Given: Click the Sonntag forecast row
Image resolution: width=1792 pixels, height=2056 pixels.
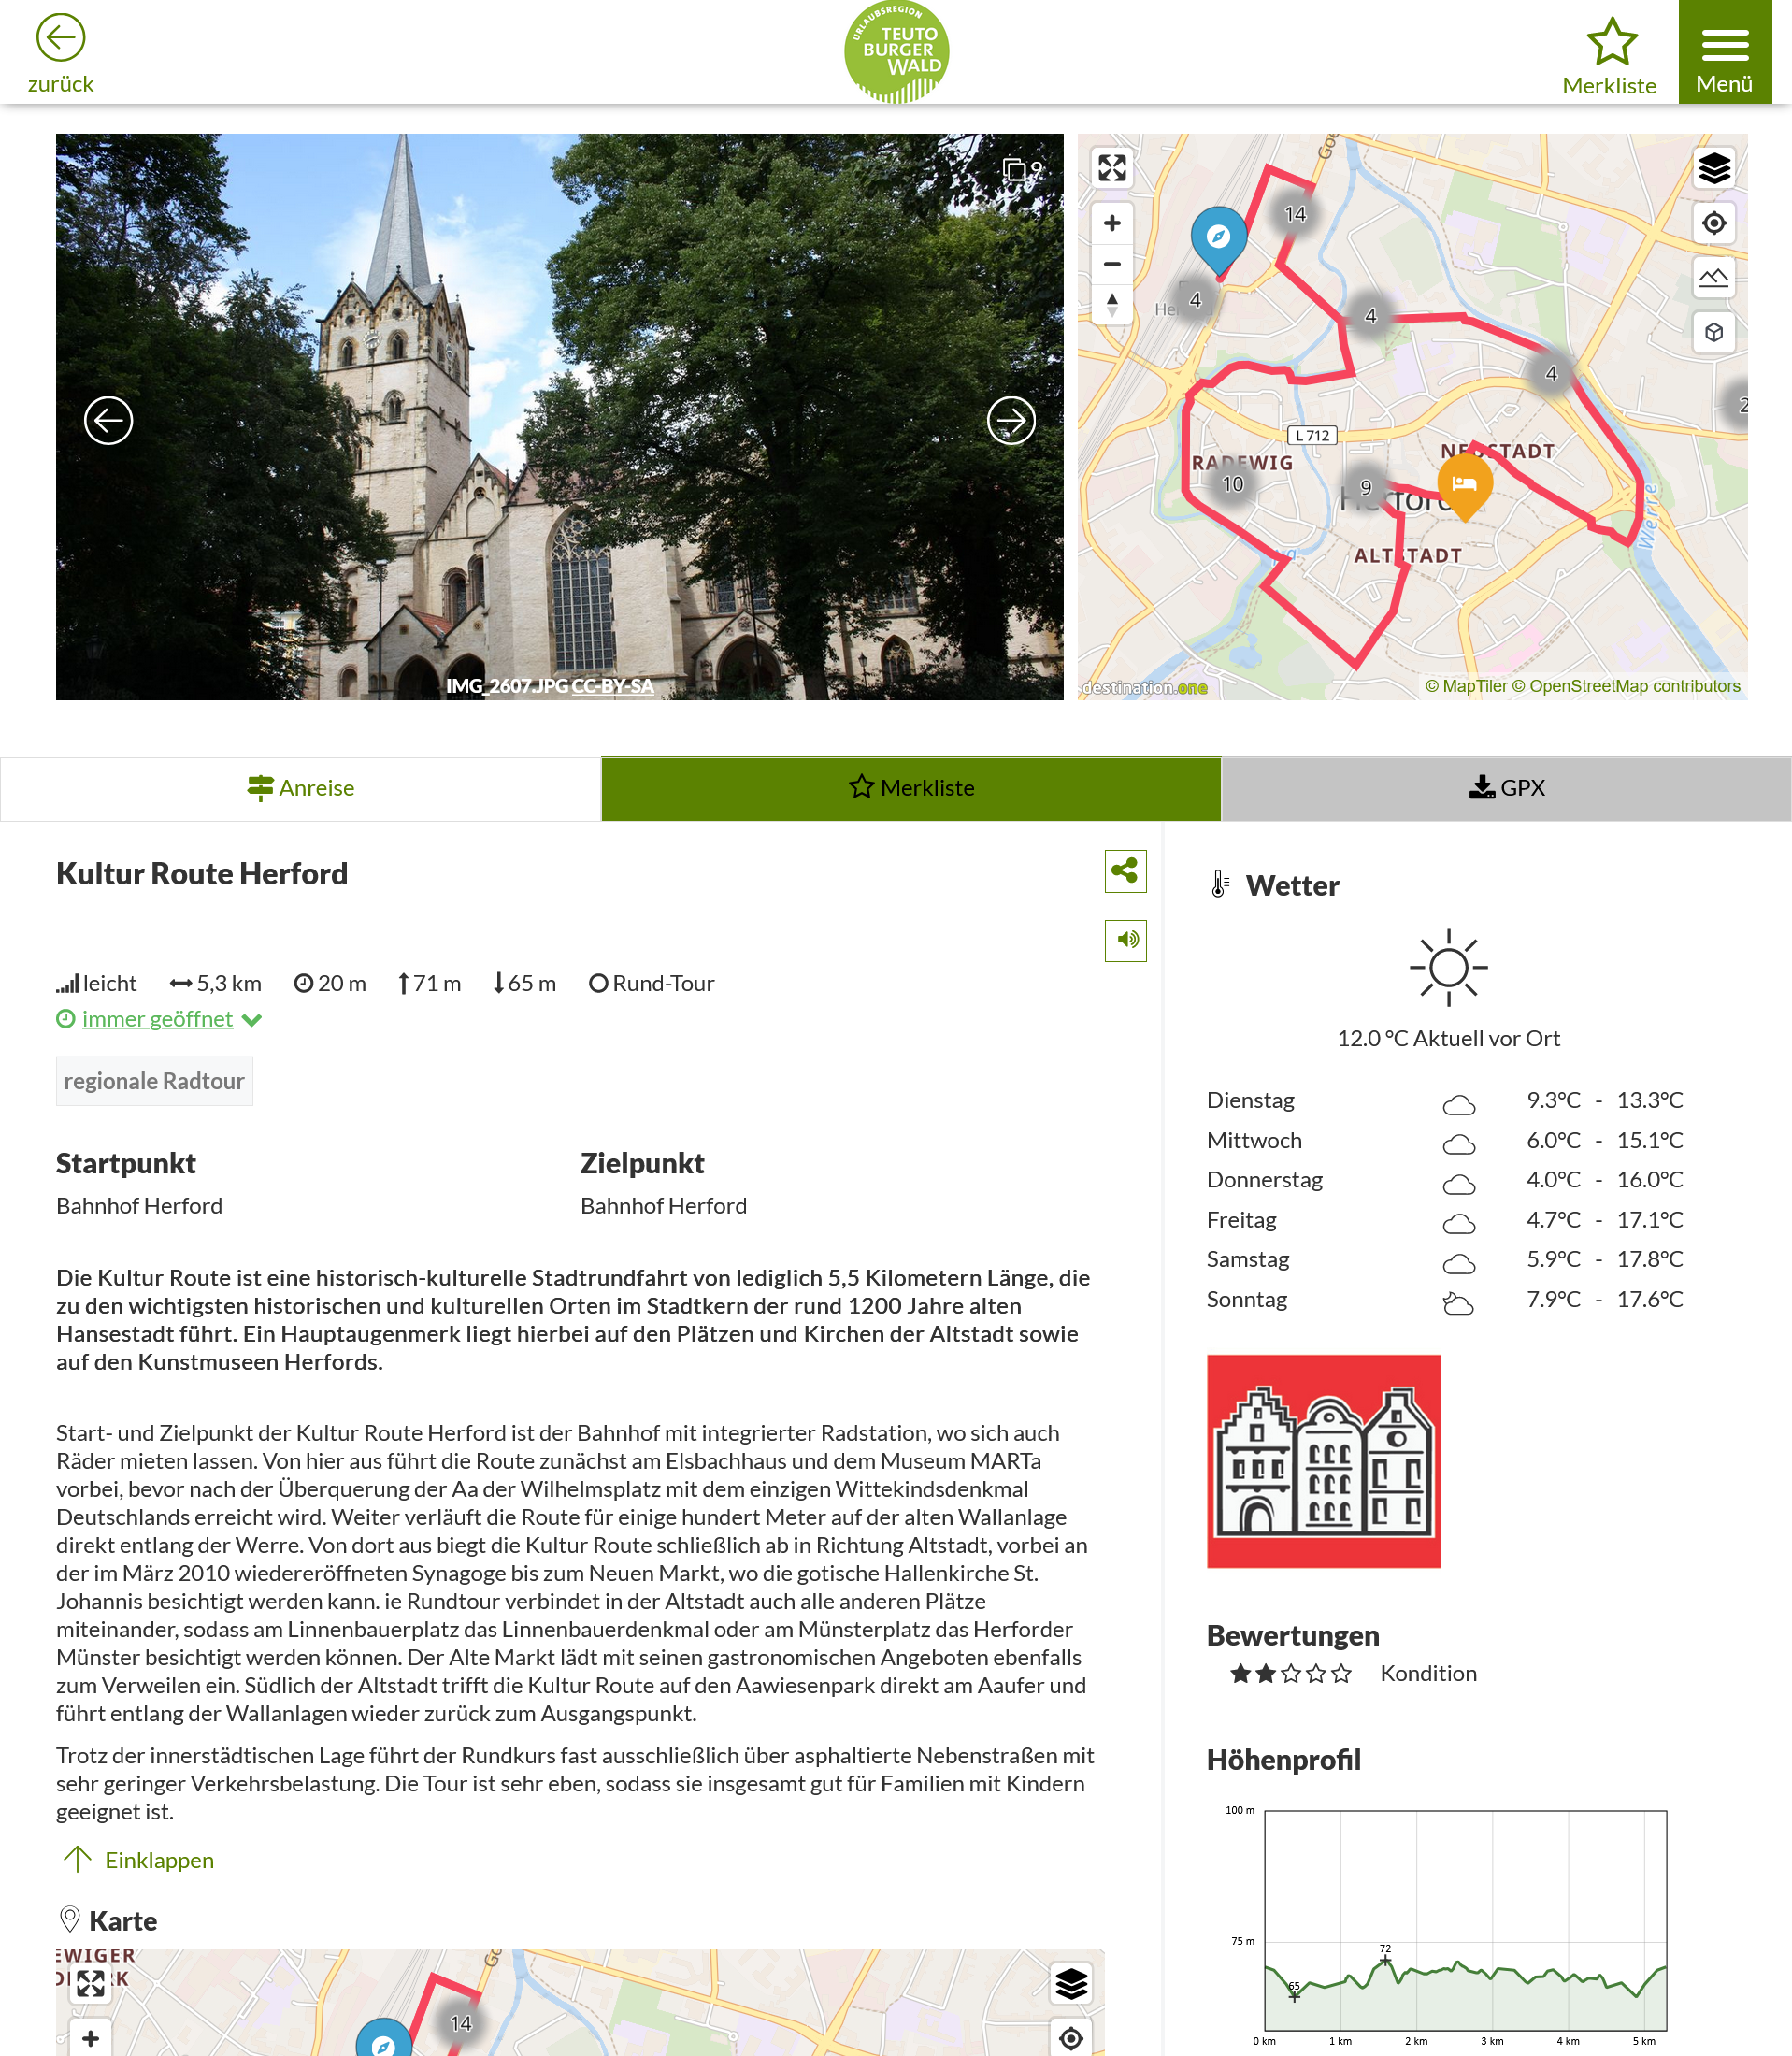Looking at the screenshot, I should [1445, 1299].
